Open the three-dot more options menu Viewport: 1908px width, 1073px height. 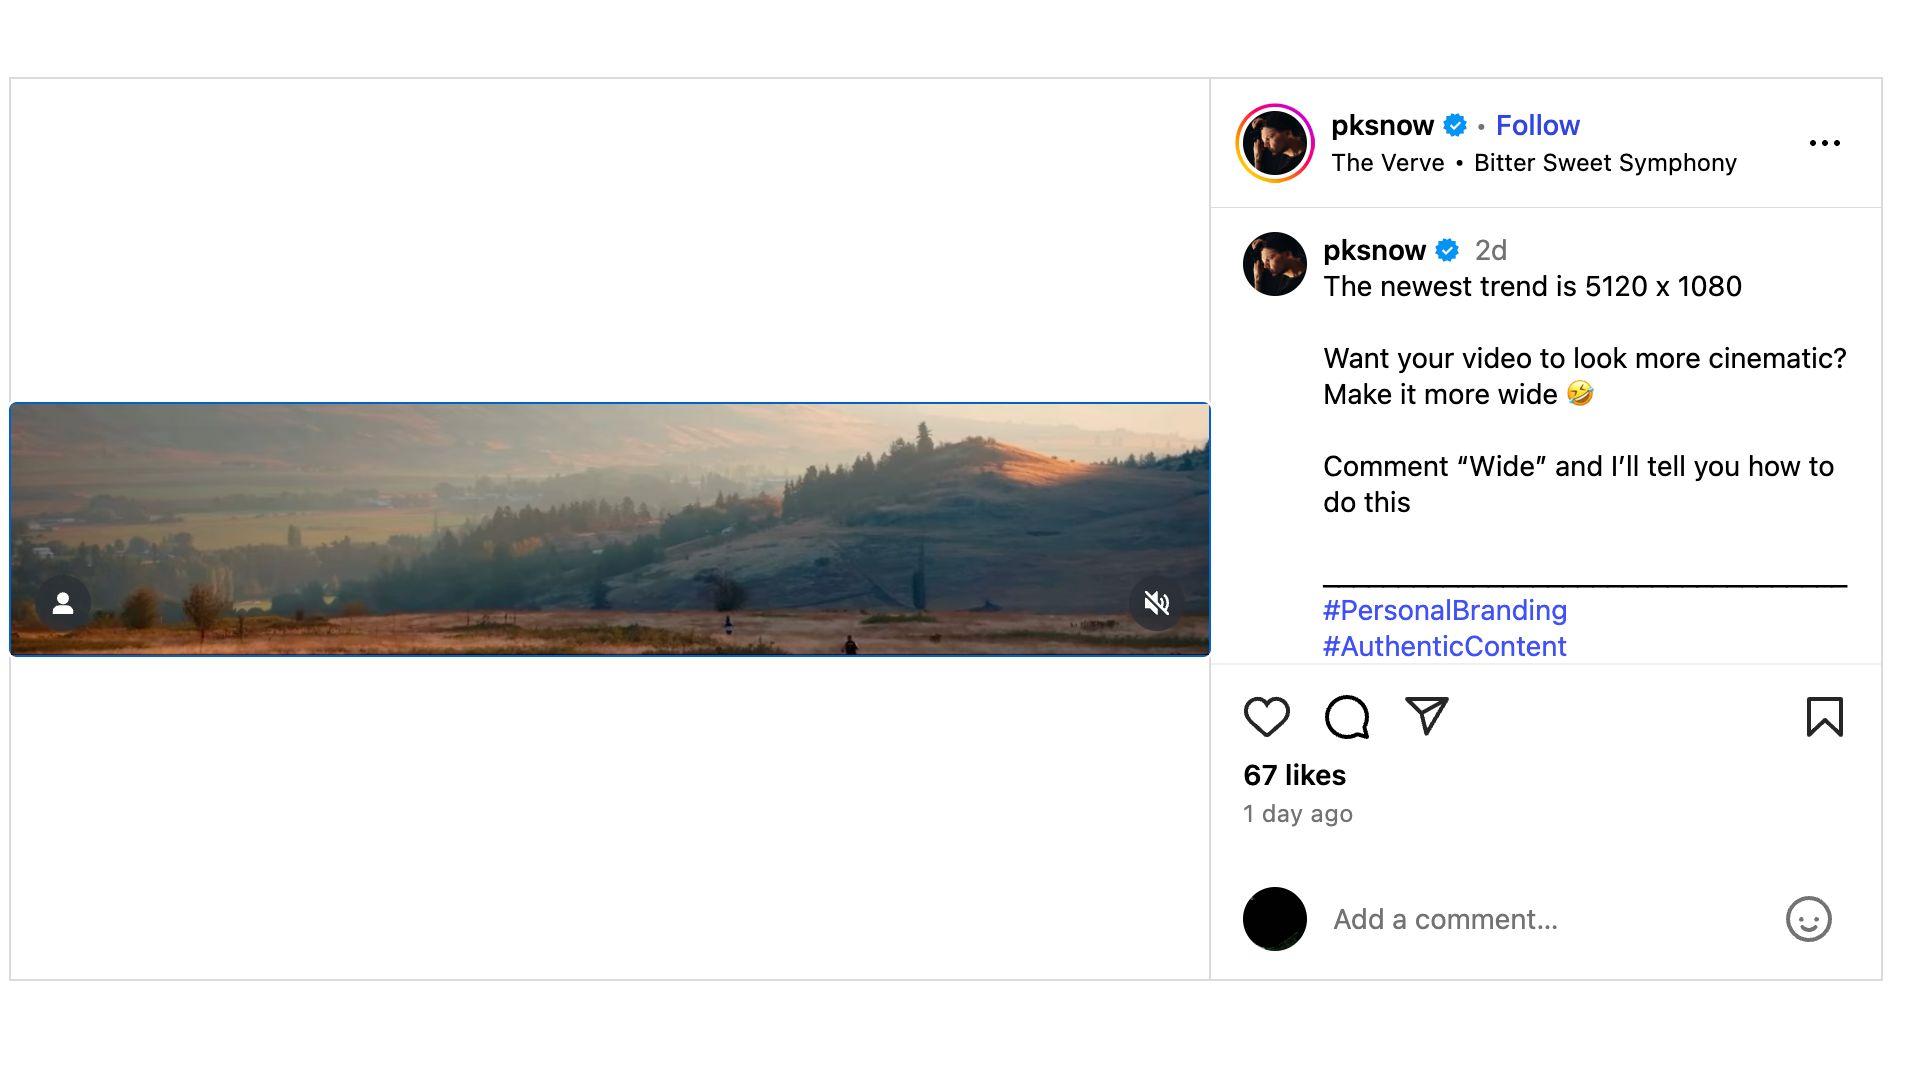point(1824,143)
